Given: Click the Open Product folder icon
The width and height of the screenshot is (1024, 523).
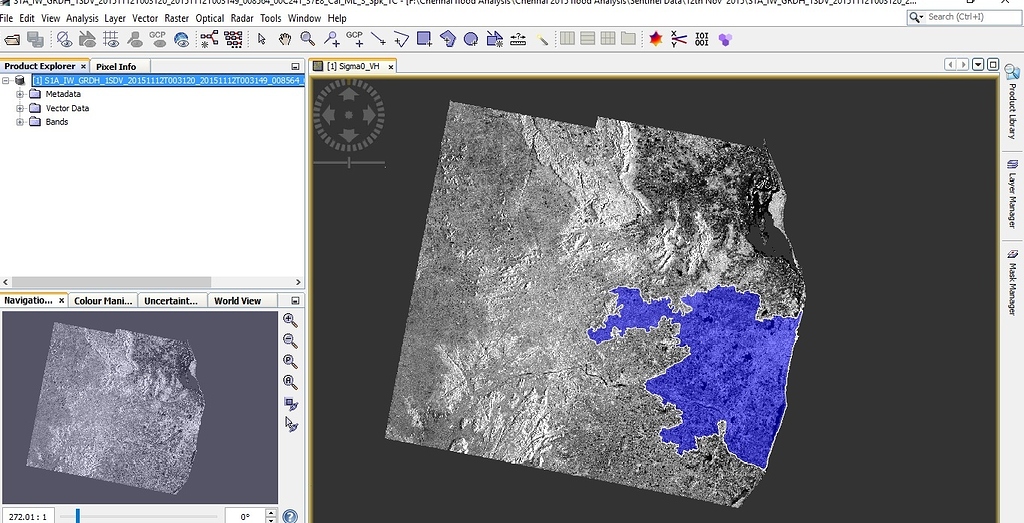Looking at the screenshot, I should click(x=12, y=39).
